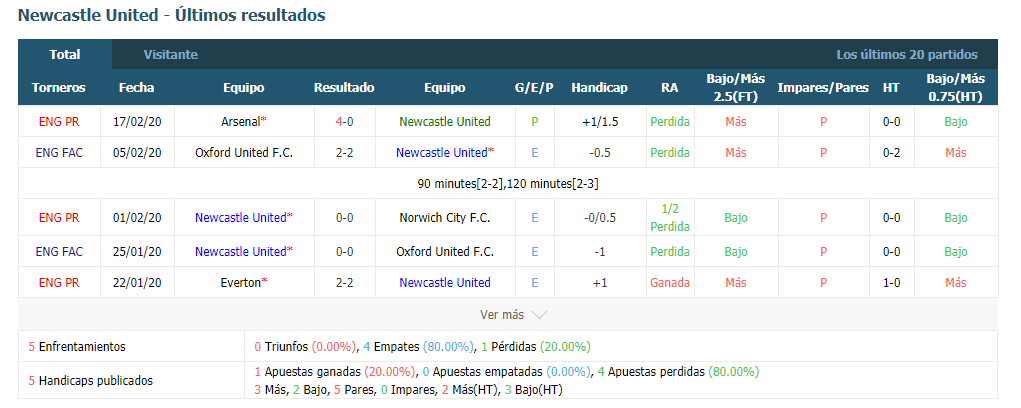Click the Fecha column header

coord(137,88)
